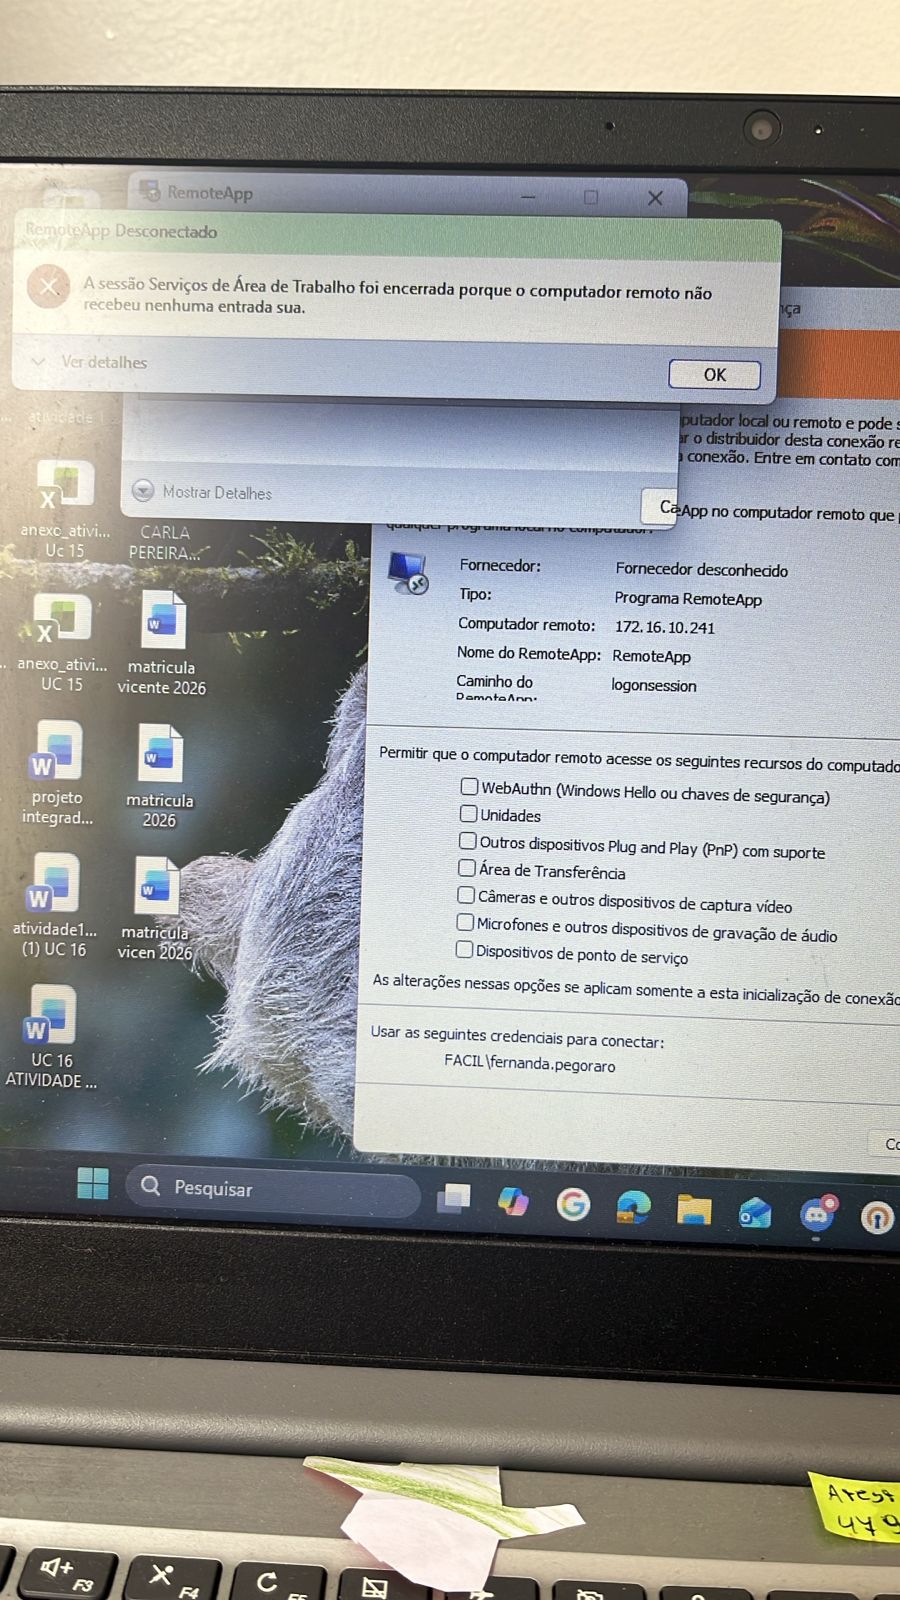Click the Pesquisar taskbar search box
900x1600 pixels.
(x=273, y=1189)
